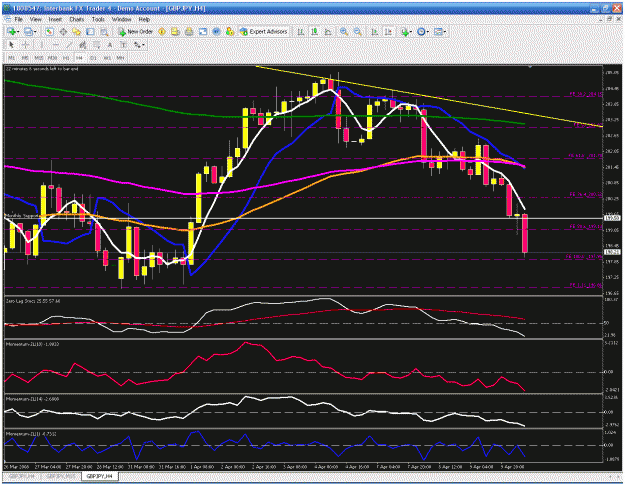Select the H4 timeframe button

(80, 58)
